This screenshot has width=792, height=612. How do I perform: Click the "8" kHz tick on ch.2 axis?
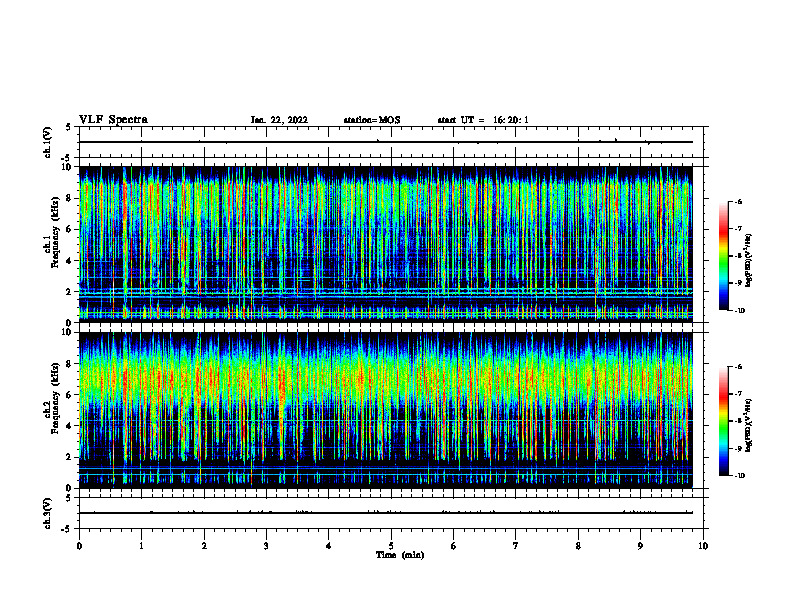tap(69, 364)
